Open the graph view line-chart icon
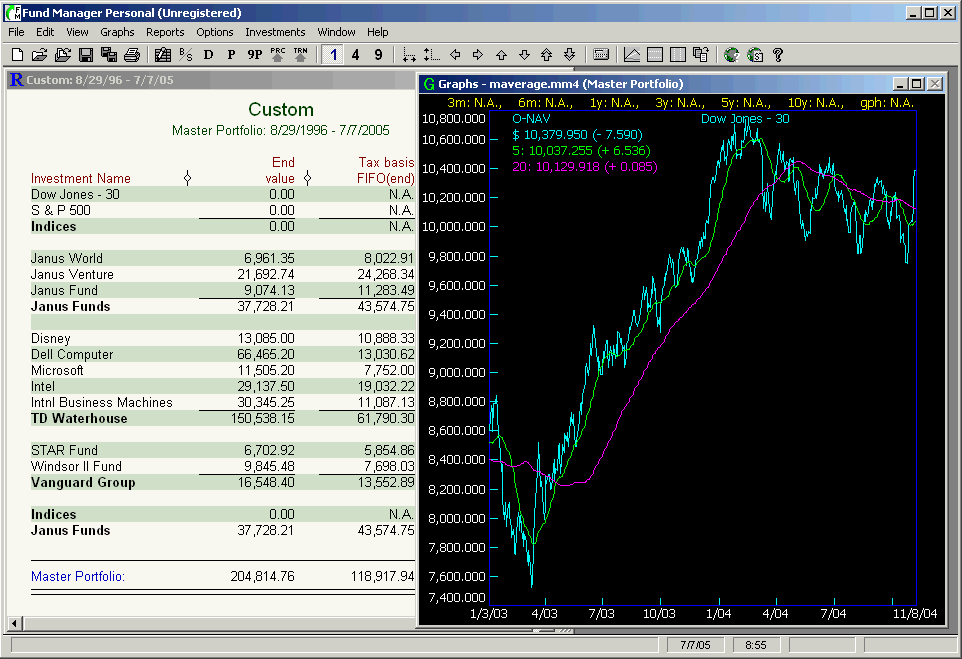This screenshot has width=962, height=659. pos(632,54)
